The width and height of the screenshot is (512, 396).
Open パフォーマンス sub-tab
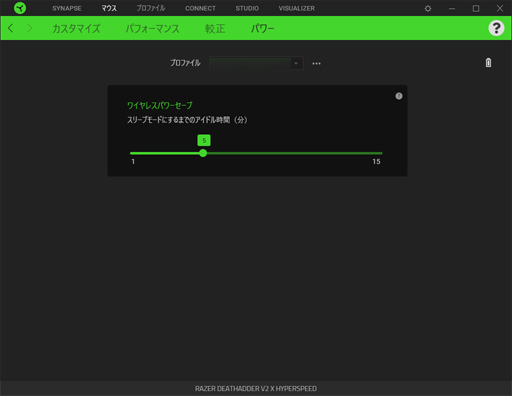(x=152, y=28)
